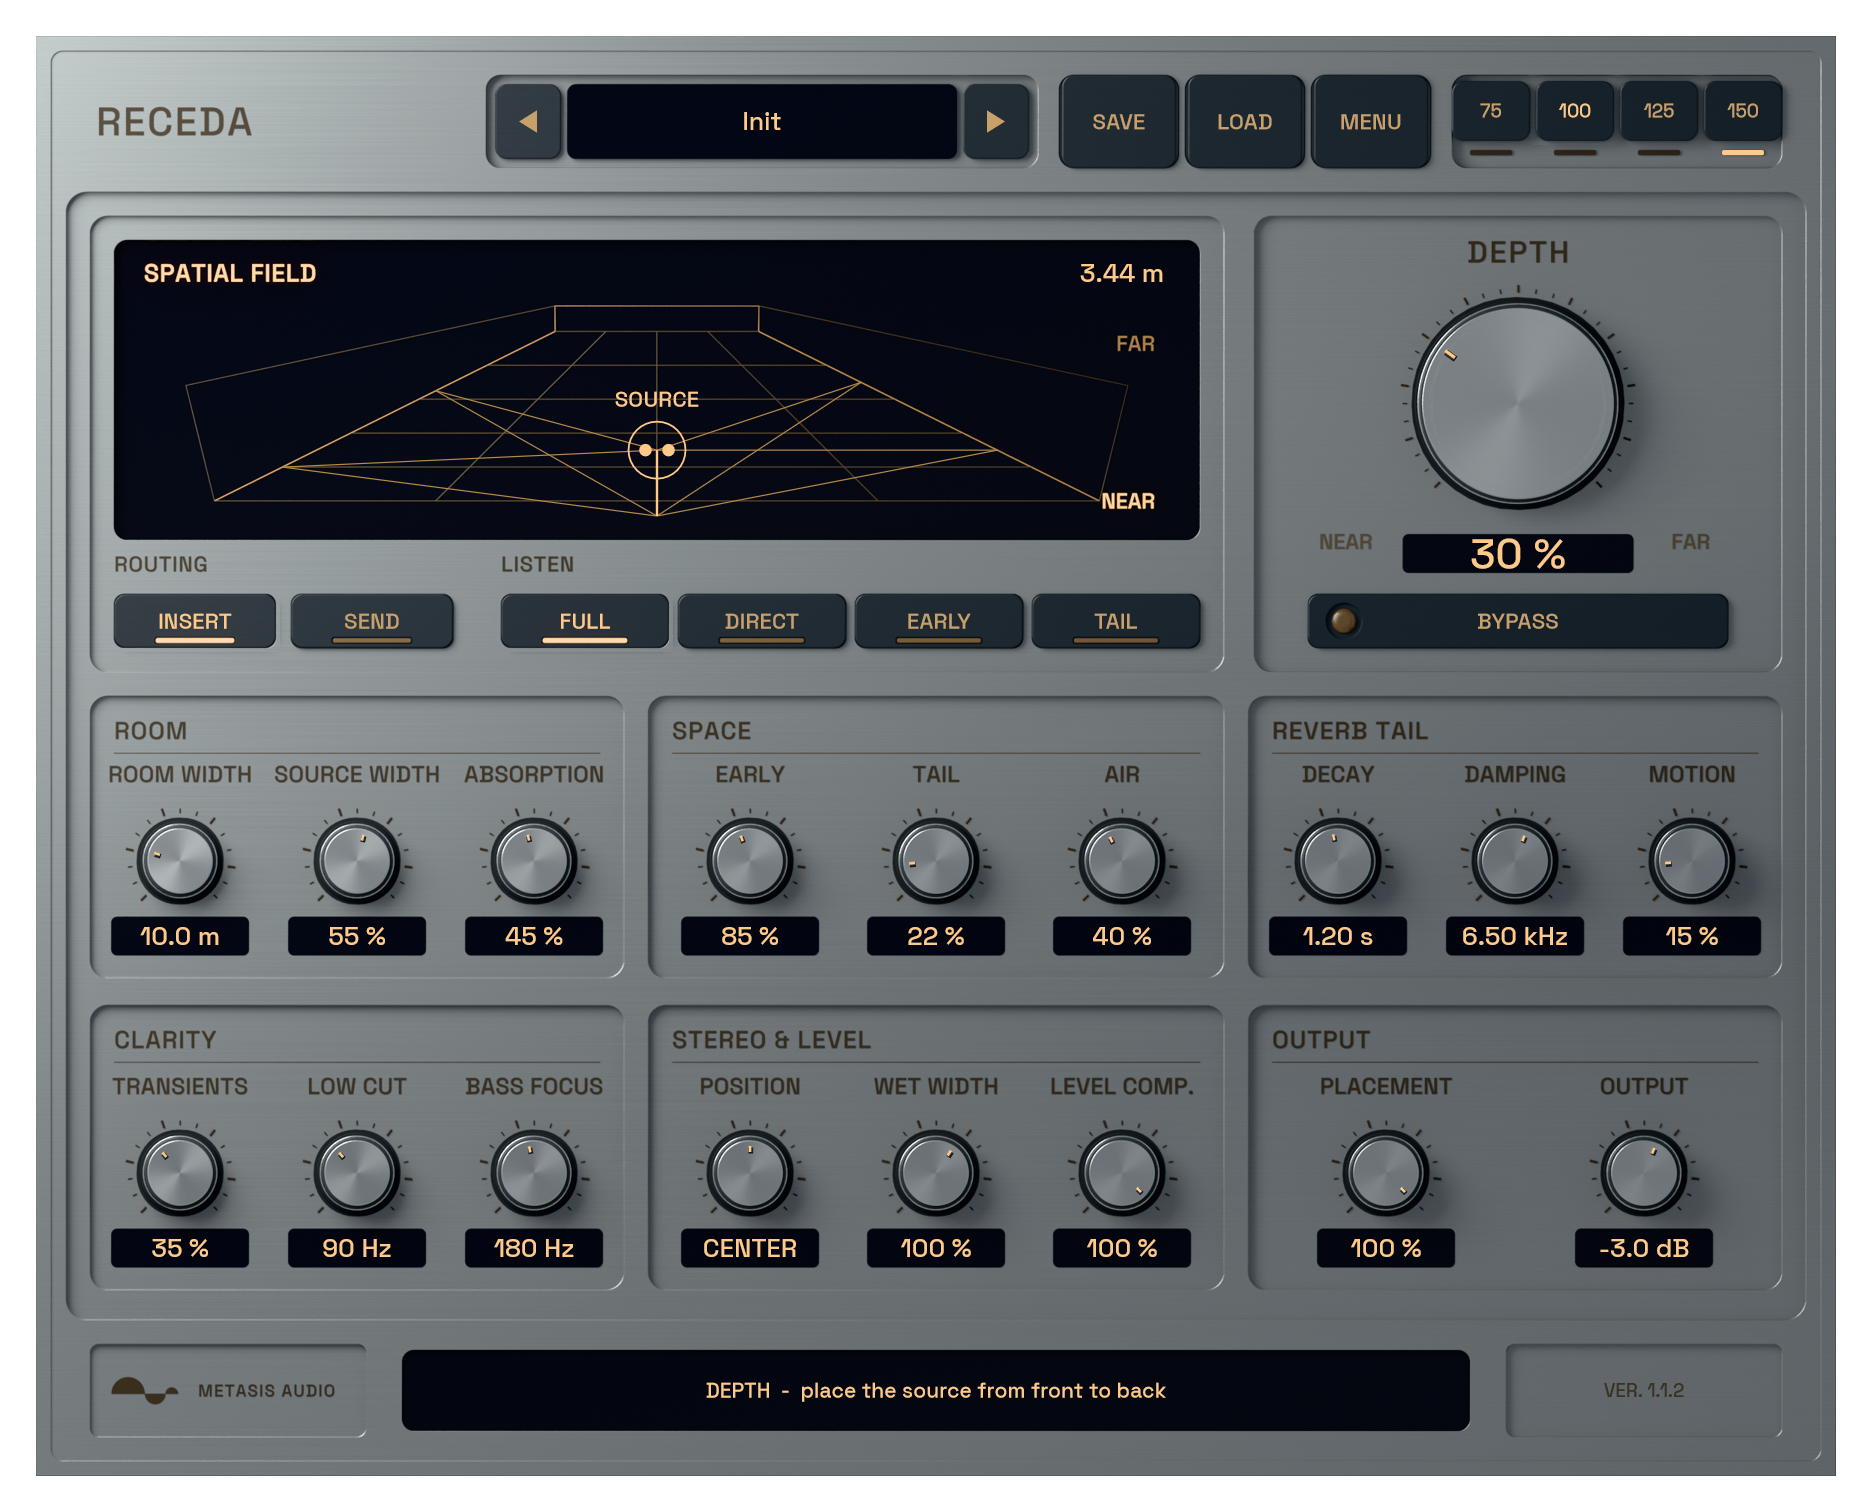This screenshot has height=1512, width=1872.
Task: Click the 45 % absorption value
Action: 534,936
